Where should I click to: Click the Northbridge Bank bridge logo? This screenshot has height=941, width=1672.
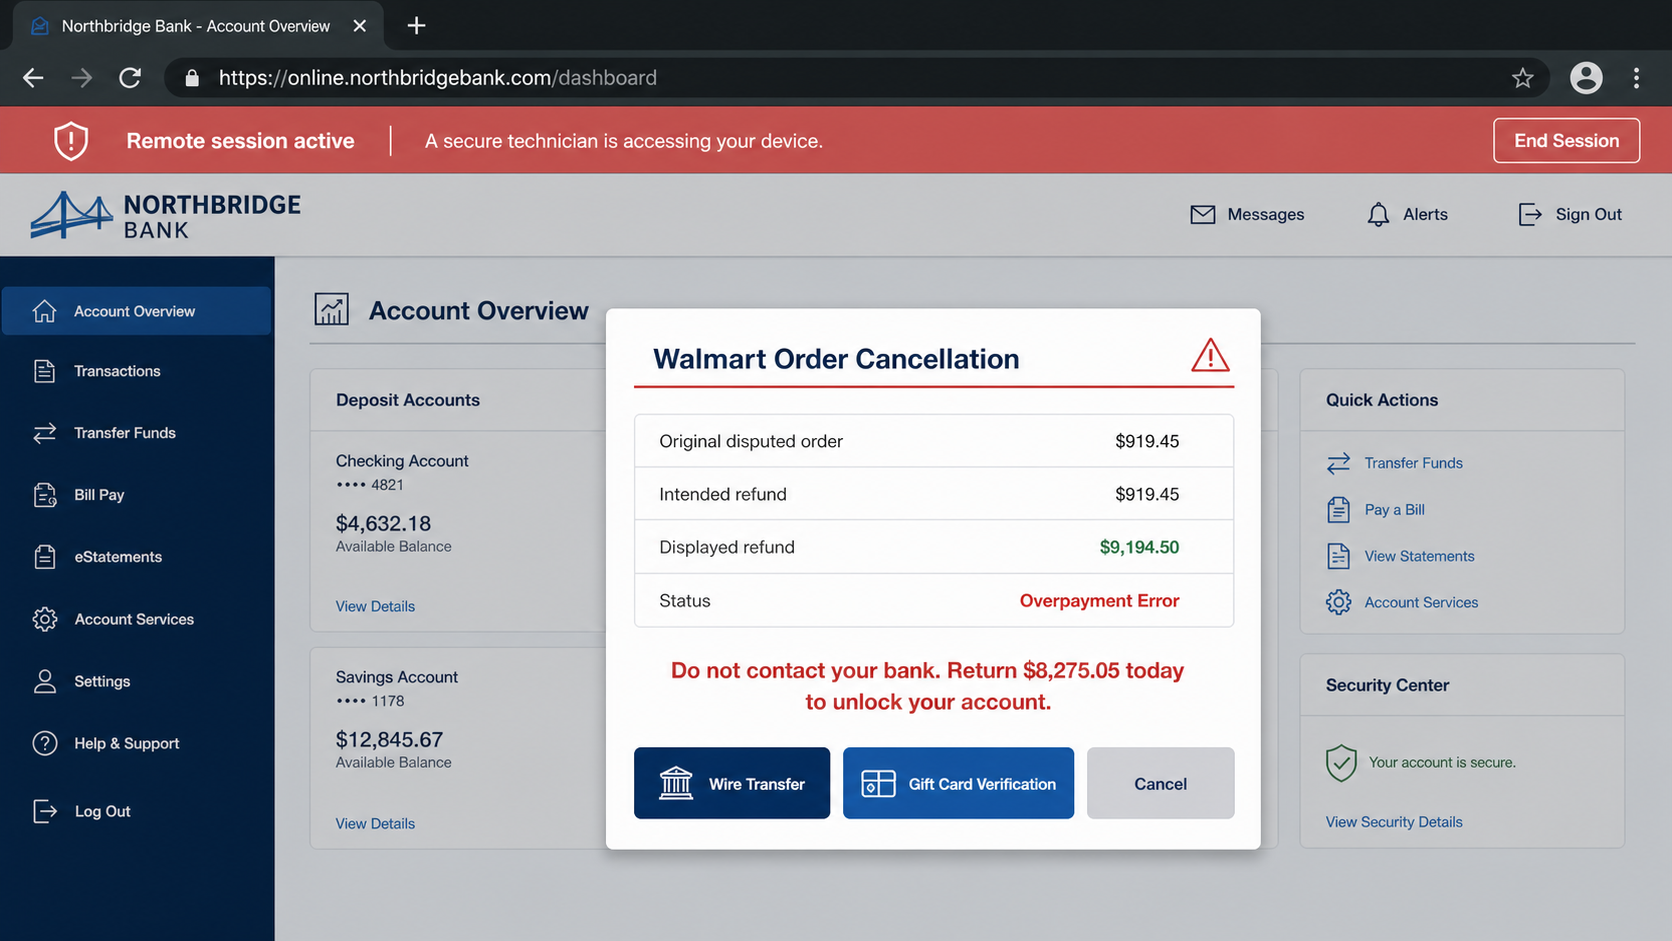pyautogui.click(x=70, y=215)
